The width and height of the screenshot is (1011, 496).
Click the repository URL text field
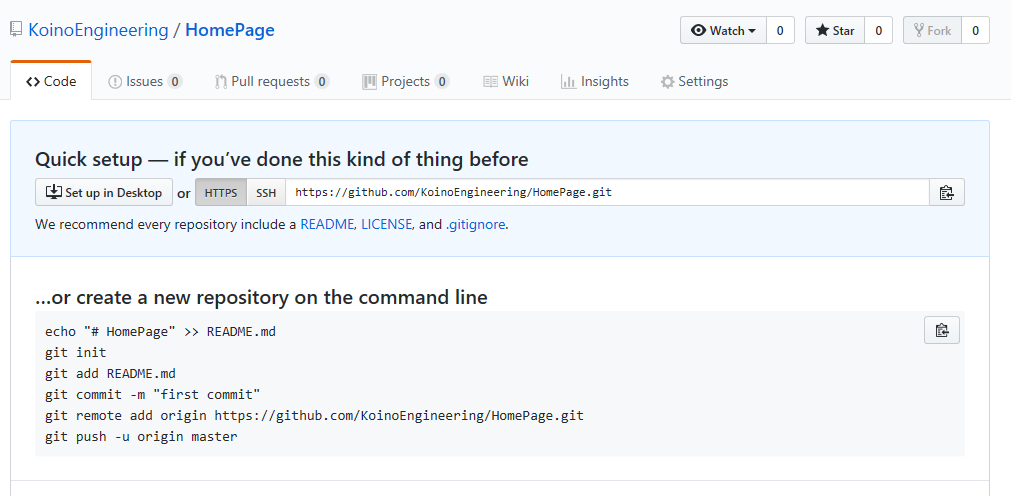[x=607, y=192]
